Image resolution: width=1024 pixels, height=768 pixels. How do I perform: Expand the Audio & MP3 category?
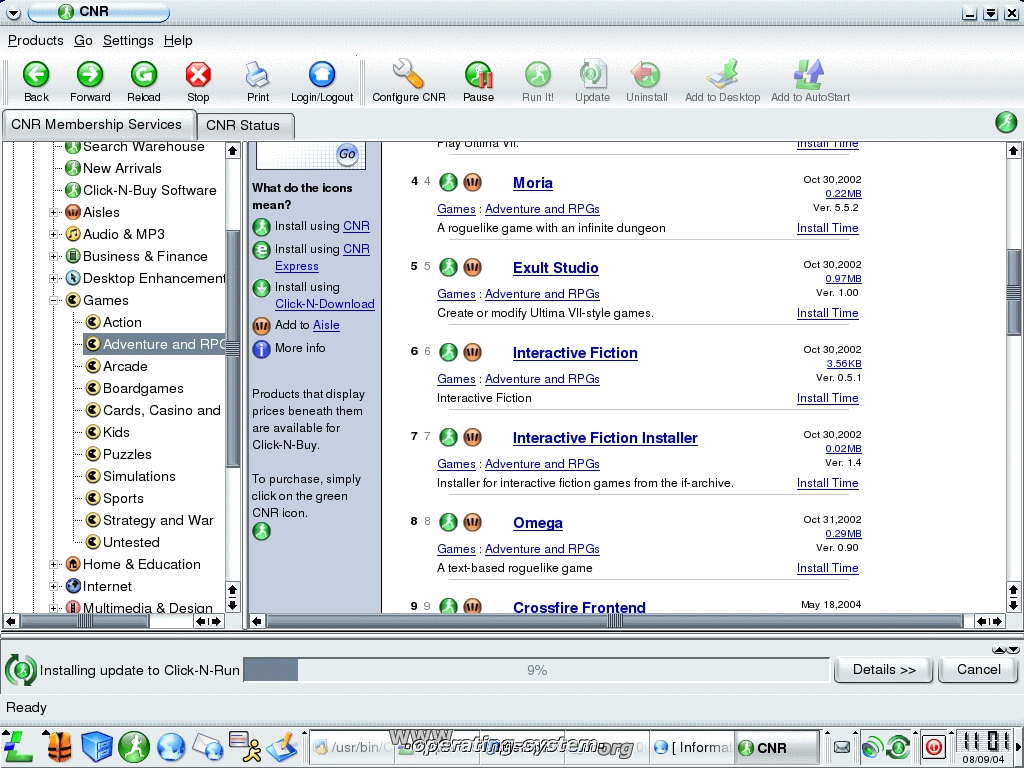53,234
